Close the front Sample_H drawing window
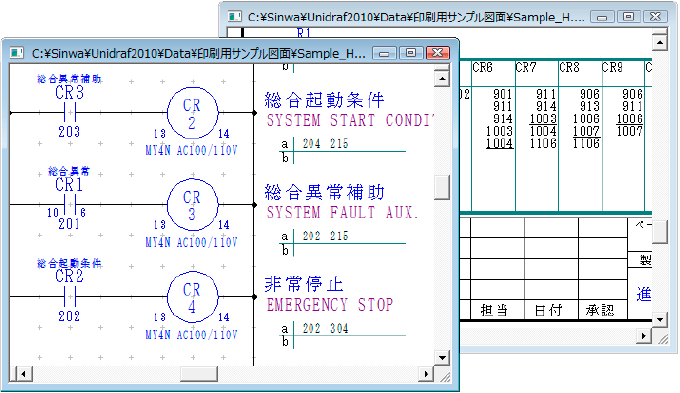The width and height of the screenshot is (680, 393). (438, 53)
